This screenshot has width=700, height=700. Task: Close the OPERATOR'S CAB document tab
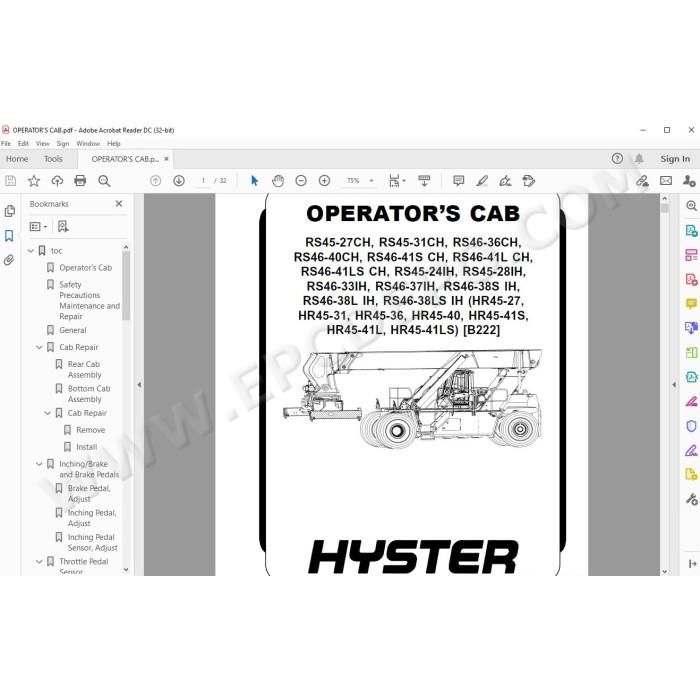tap(167, 158)
